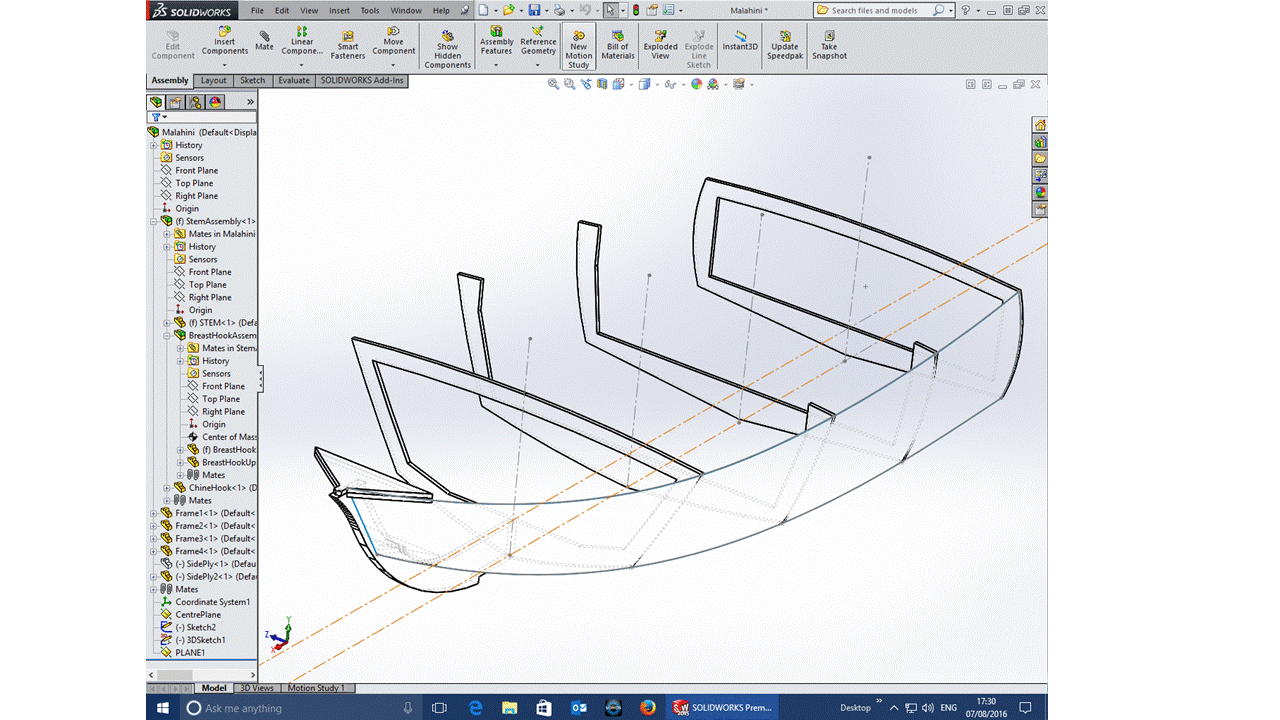The image size is (1280, 720).
Task: Open Motion Study 1 tab
Action: tap(316, 688)
